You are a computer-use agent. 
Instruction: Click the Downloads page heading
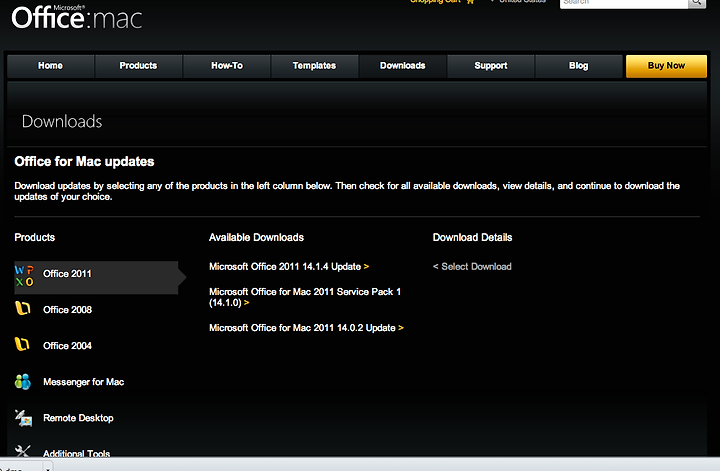[62, 122]
